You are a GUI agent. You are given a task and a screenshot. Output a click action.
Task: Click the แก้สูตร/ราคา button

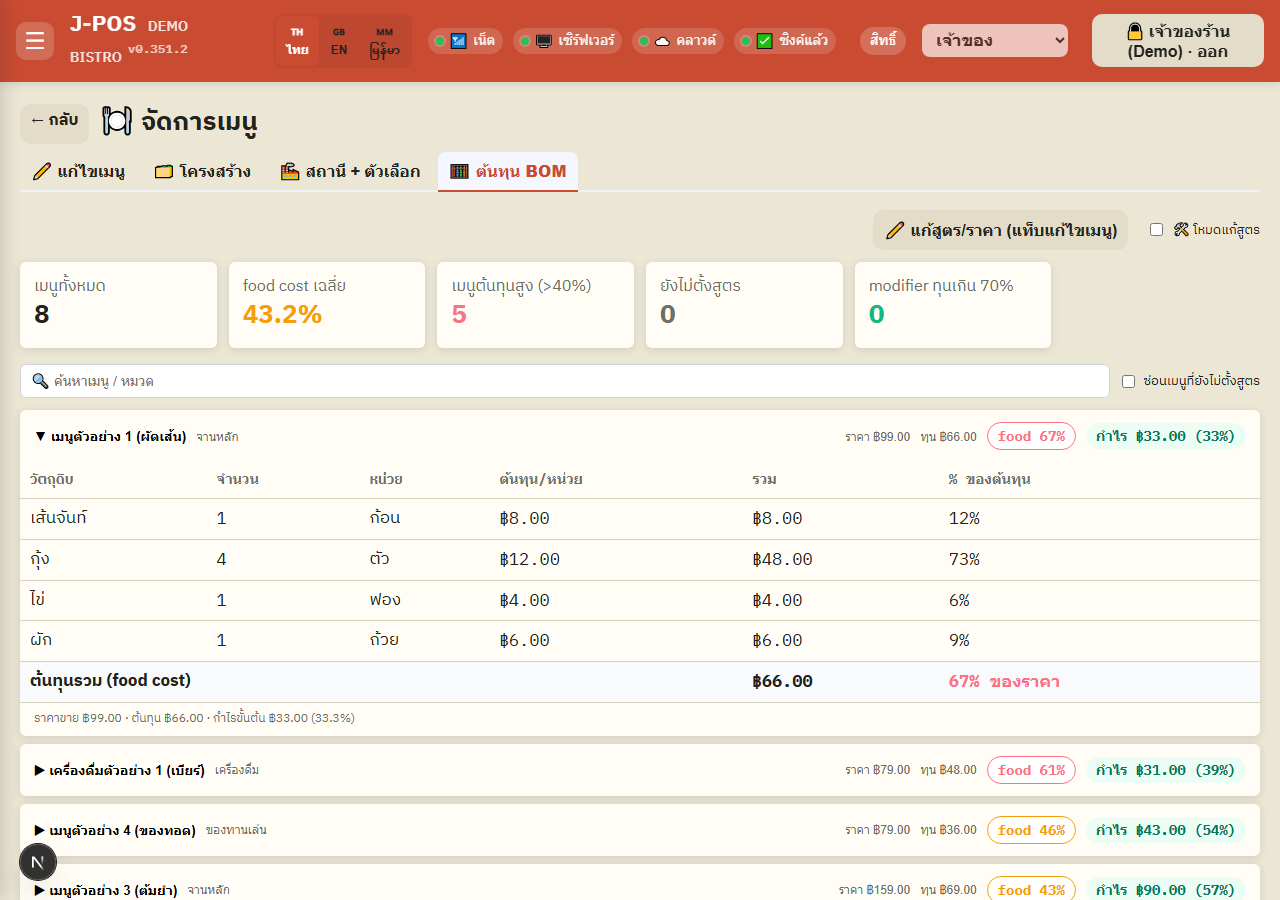click(x=1001, y=230)
